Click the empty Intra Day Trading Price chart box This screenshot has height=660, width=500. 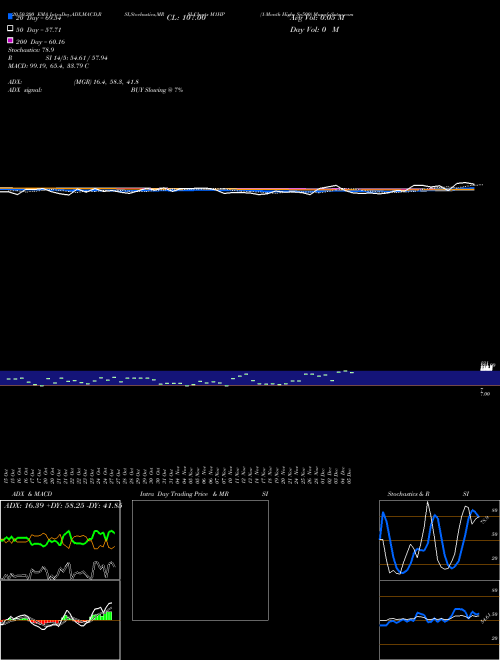[x=200, y=560]
